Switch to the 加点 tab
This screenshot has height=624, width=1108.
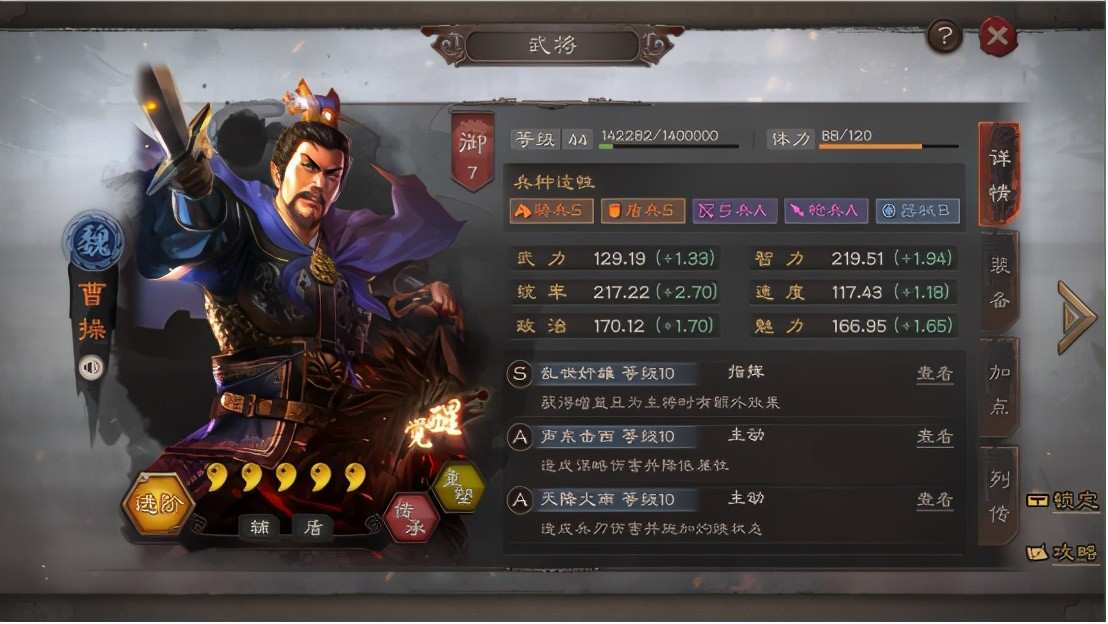999,389
